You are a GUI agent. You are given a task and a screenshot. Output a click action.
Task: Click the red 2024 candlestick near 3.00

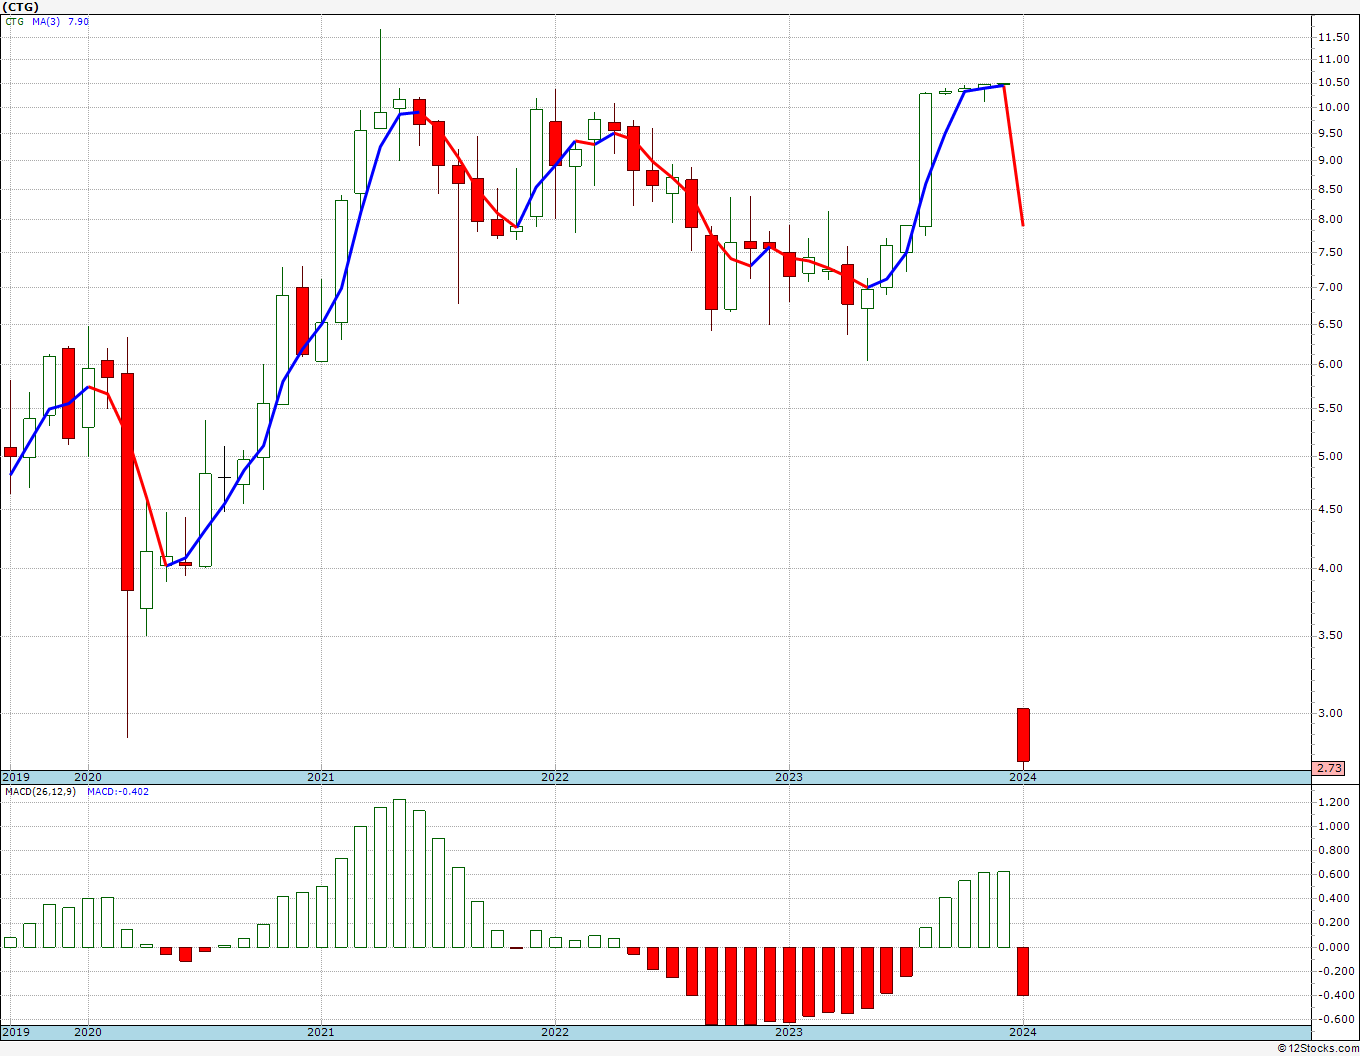[x=1023, y=735]
